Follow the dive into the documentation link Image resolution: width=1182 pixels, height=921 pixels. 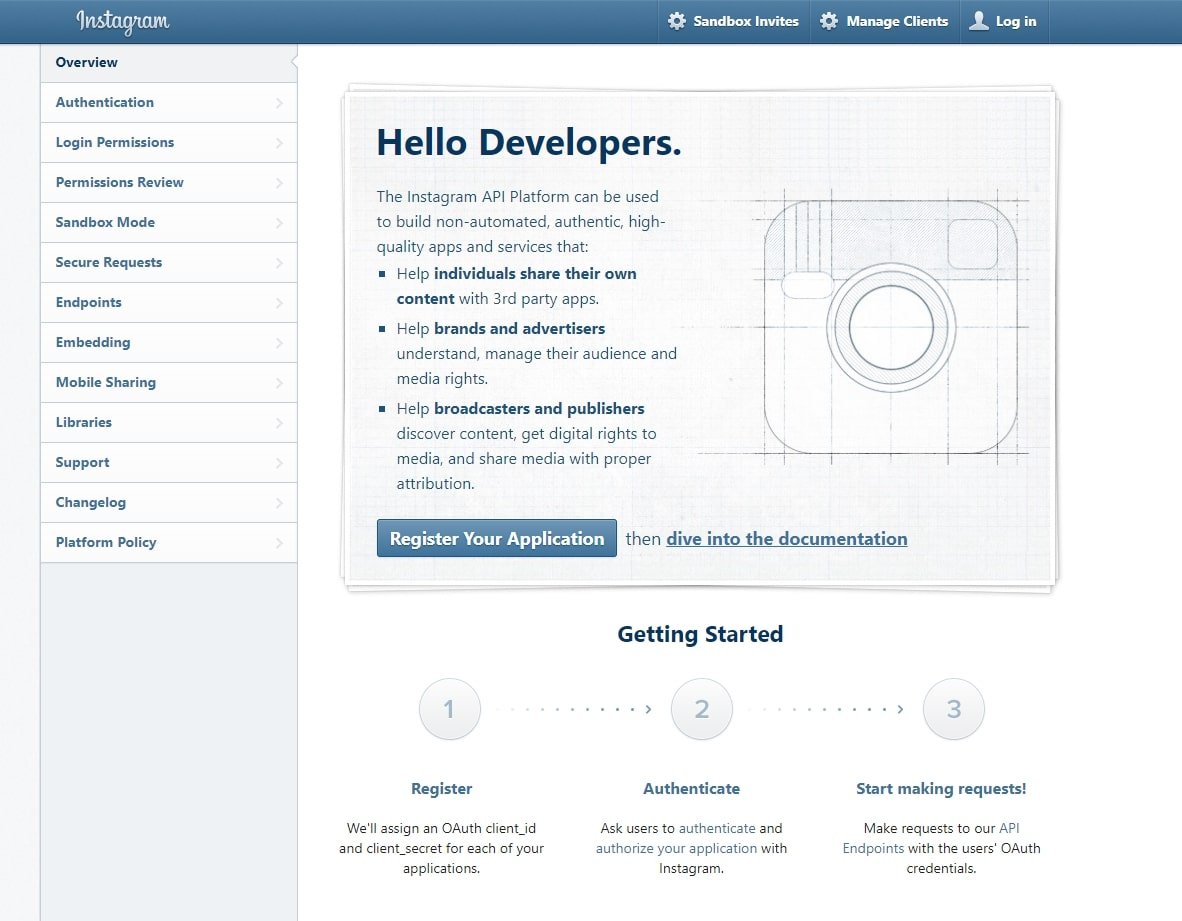coord(786,539)
